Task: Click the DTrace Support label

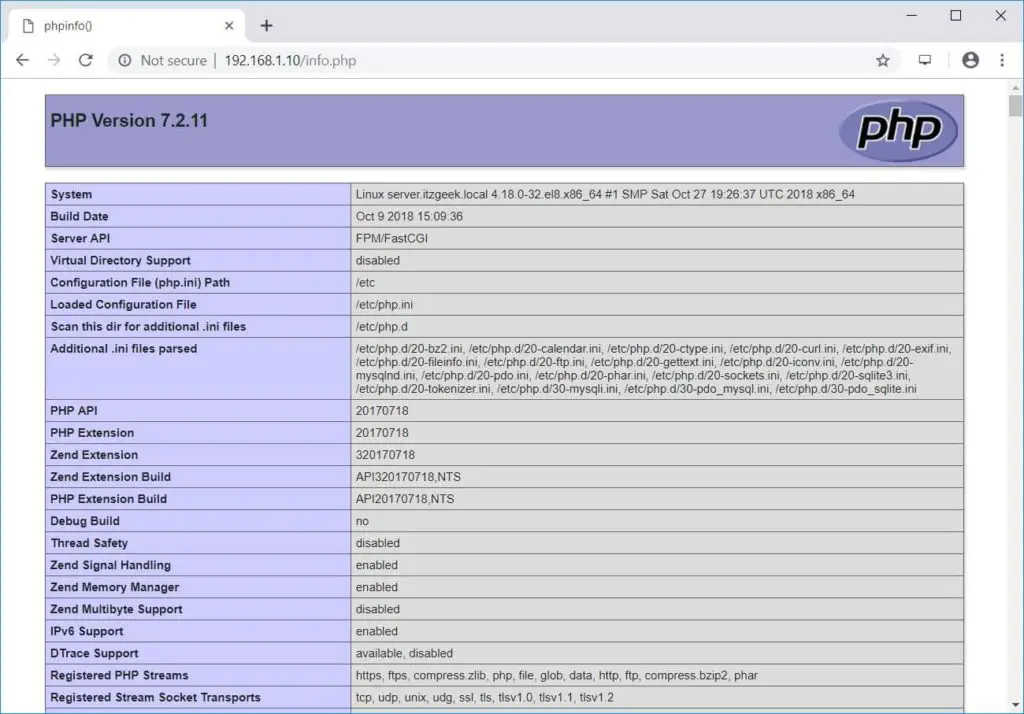Action: [94, 653]
